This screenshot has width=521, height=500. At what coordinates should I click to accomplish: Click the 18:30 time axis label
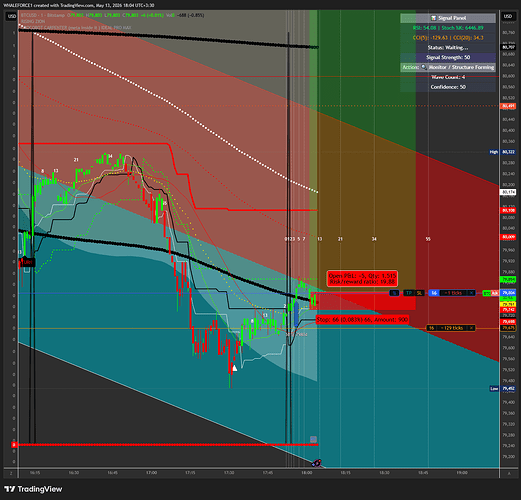(384, 473)
